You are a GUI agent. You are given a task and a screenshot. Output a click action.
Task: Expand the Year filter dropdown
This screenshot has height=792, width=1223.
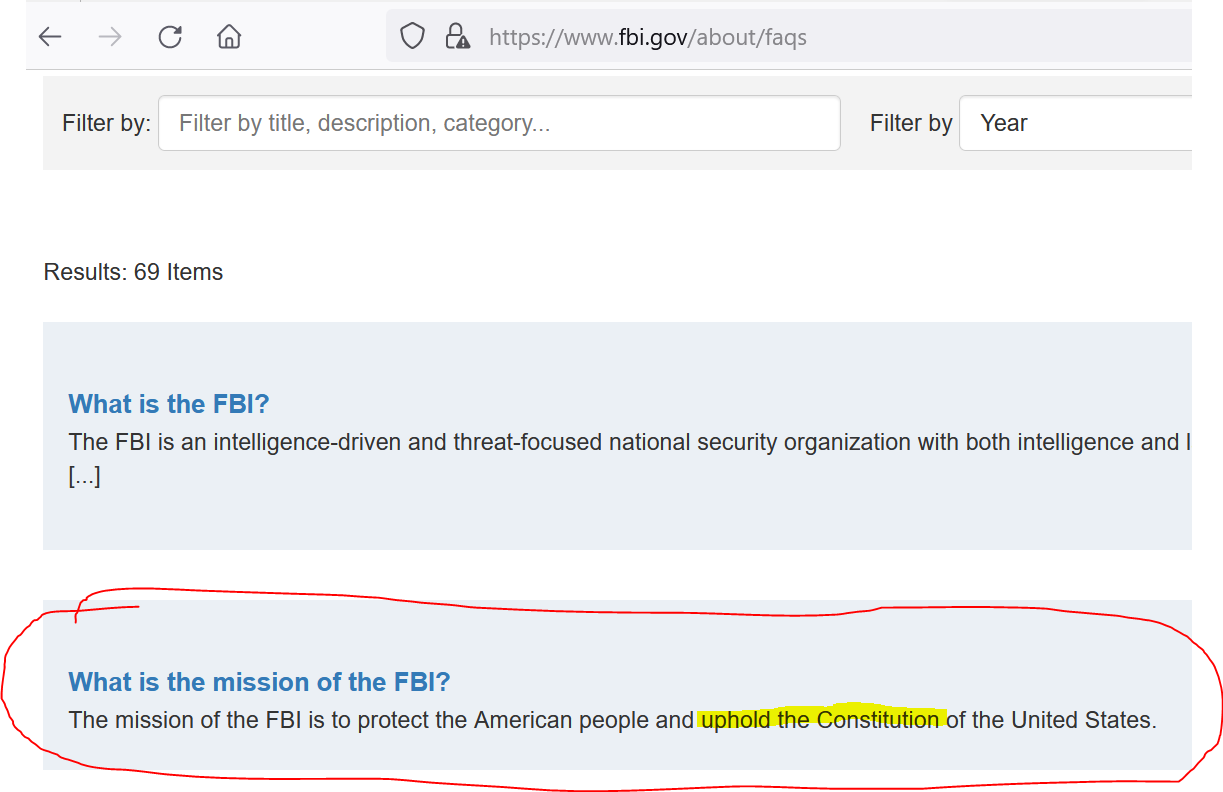tap(1075, 123)
